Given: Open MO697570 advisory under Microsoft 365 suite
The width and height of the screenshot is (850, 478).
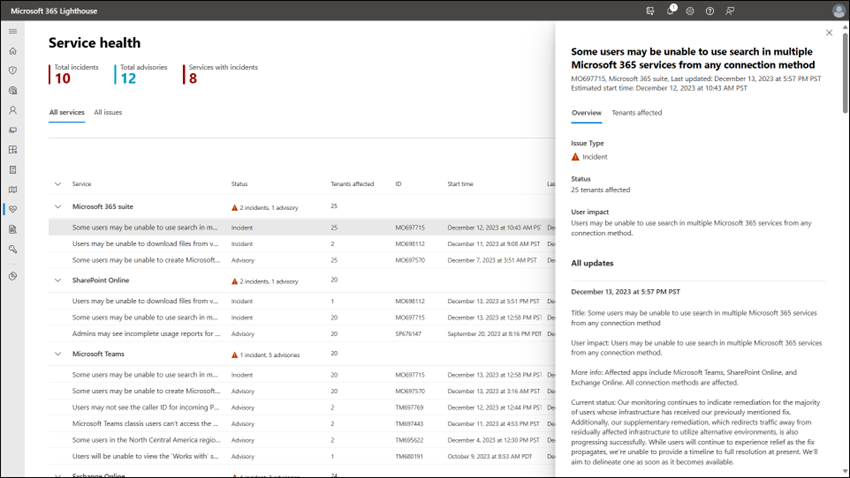Looking at the screenshot, I should click(302, 260).
